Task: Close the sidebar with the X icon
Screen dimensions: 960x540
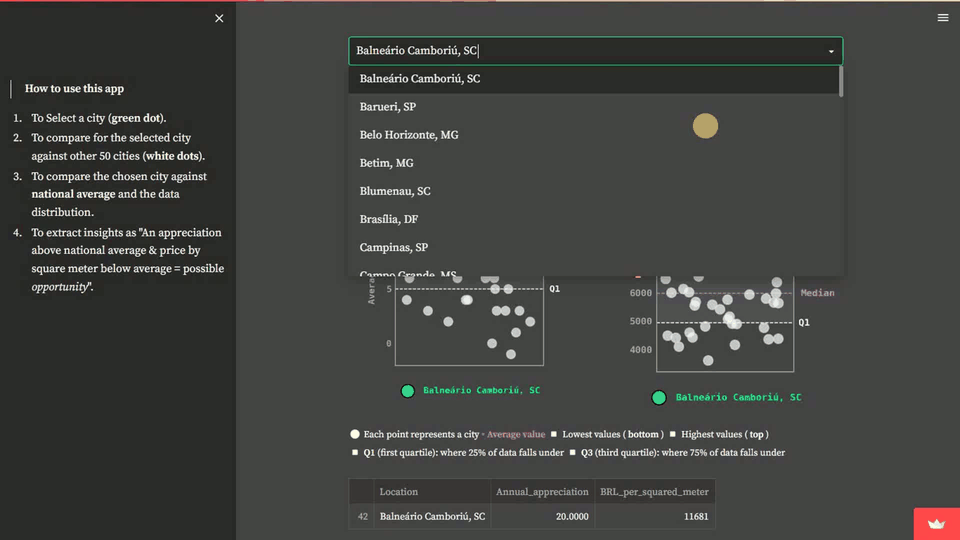Action: (219, 18)
